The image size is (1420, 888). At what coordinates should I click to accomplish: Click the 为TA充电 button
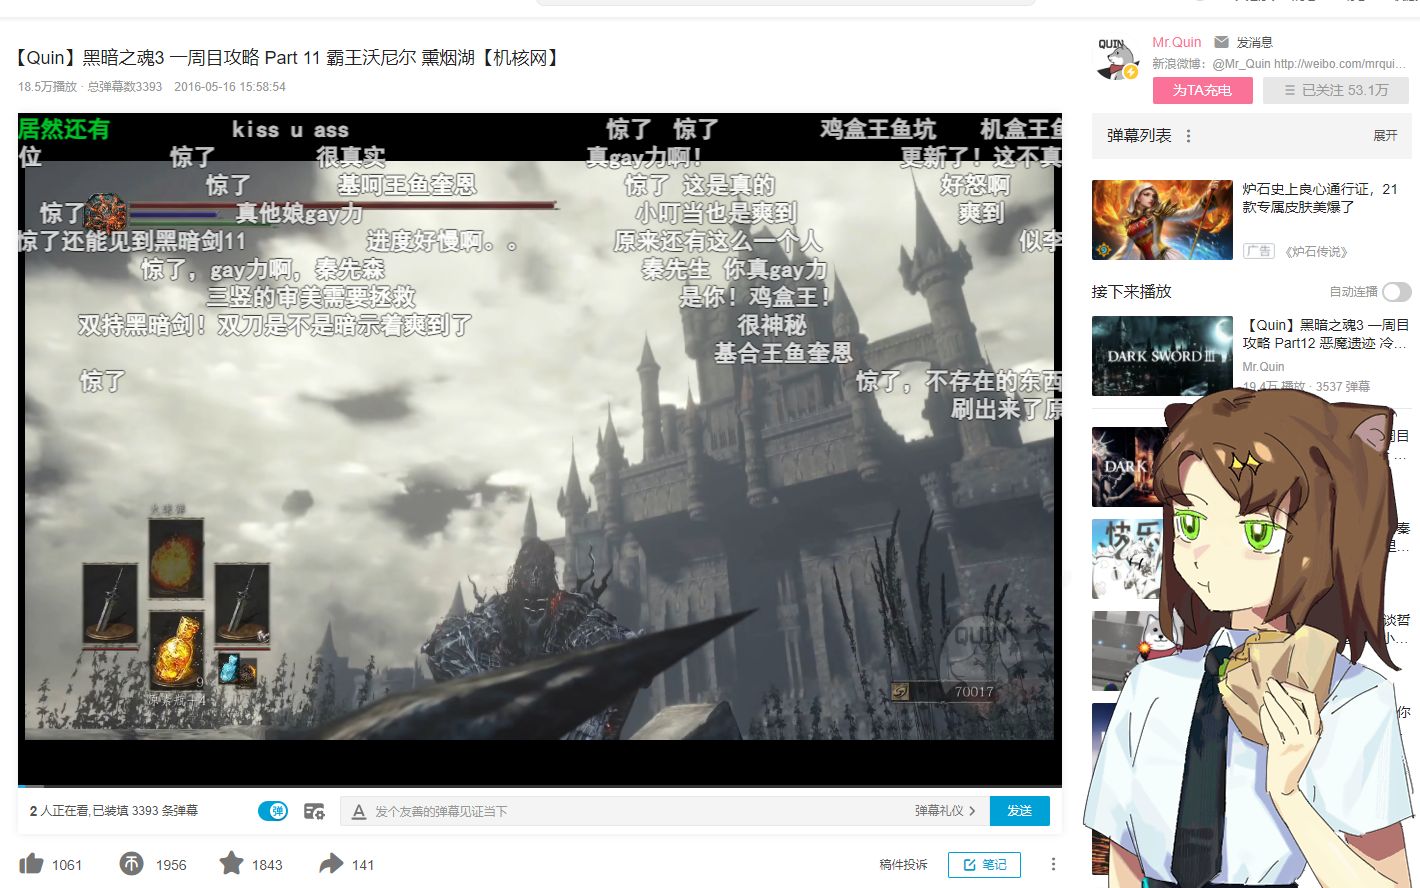coord(1202,90)
